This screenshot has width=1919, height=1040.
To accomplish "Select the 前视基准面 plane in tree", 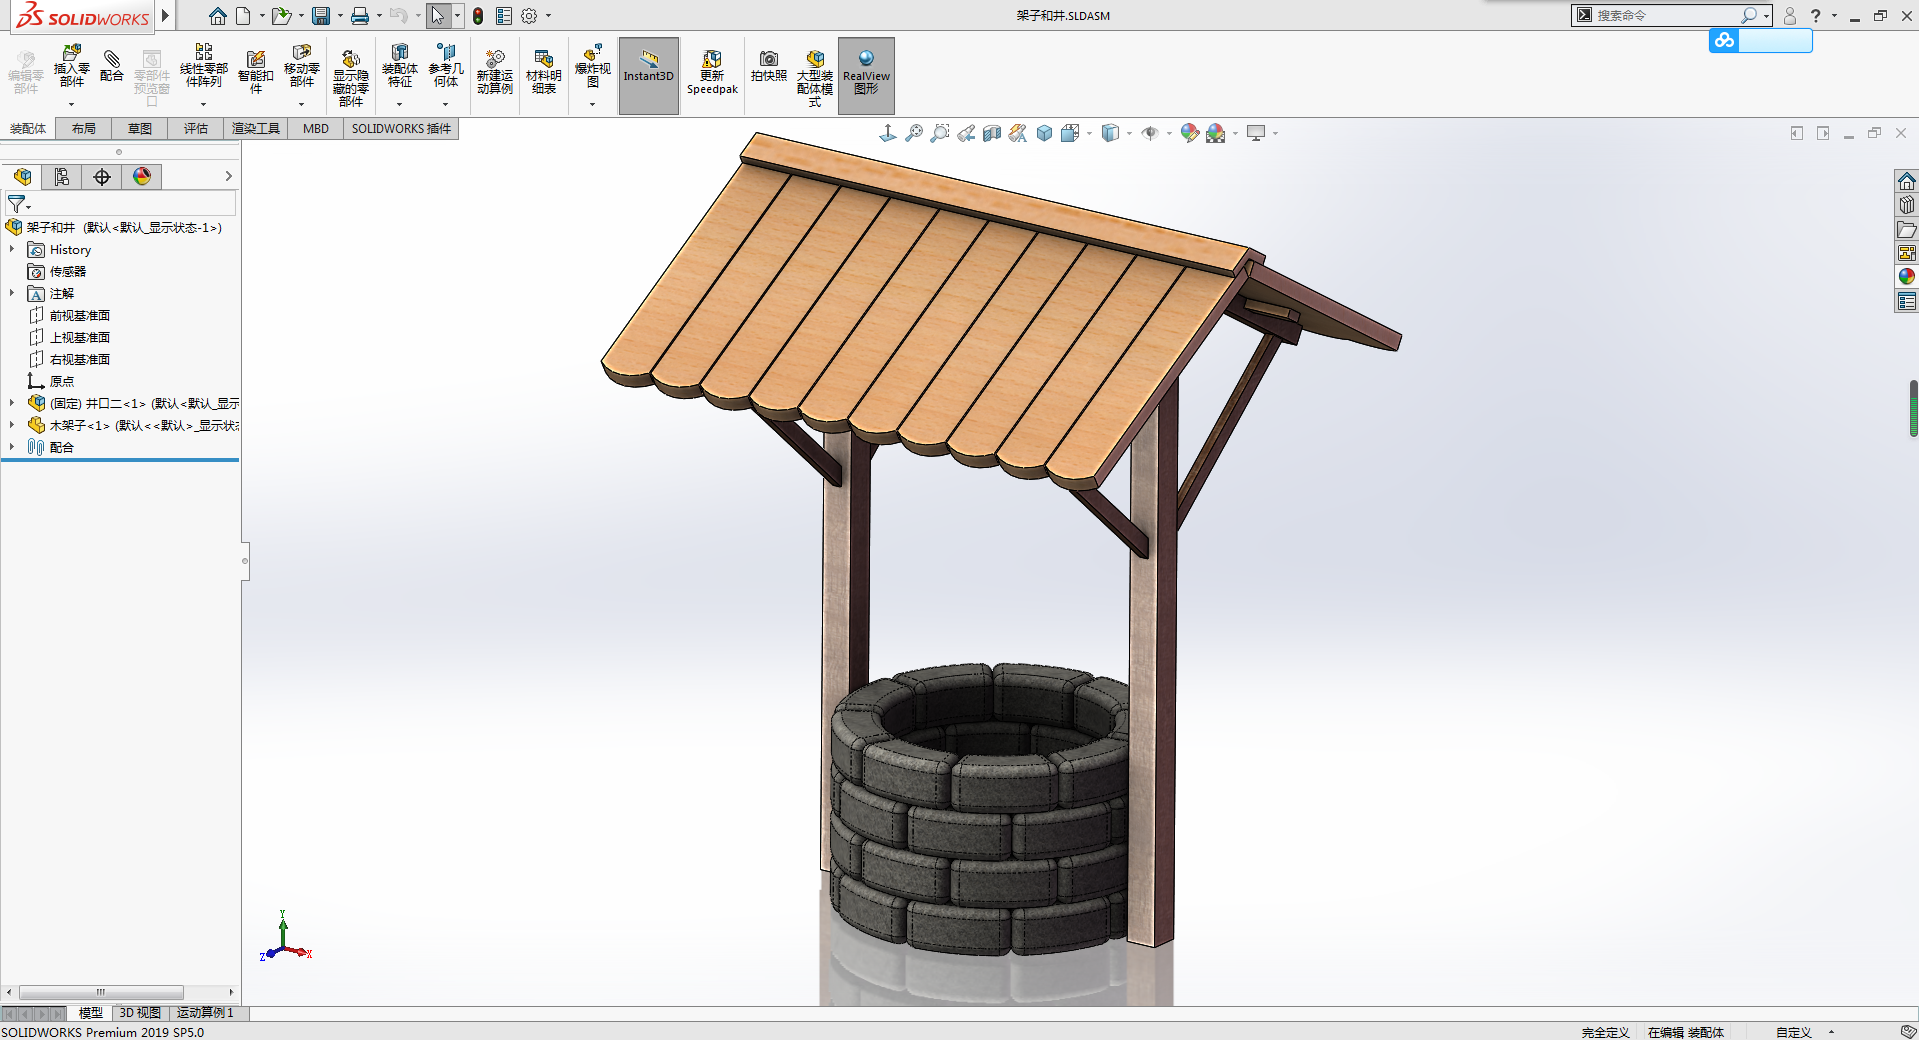I will pos(80,315).
